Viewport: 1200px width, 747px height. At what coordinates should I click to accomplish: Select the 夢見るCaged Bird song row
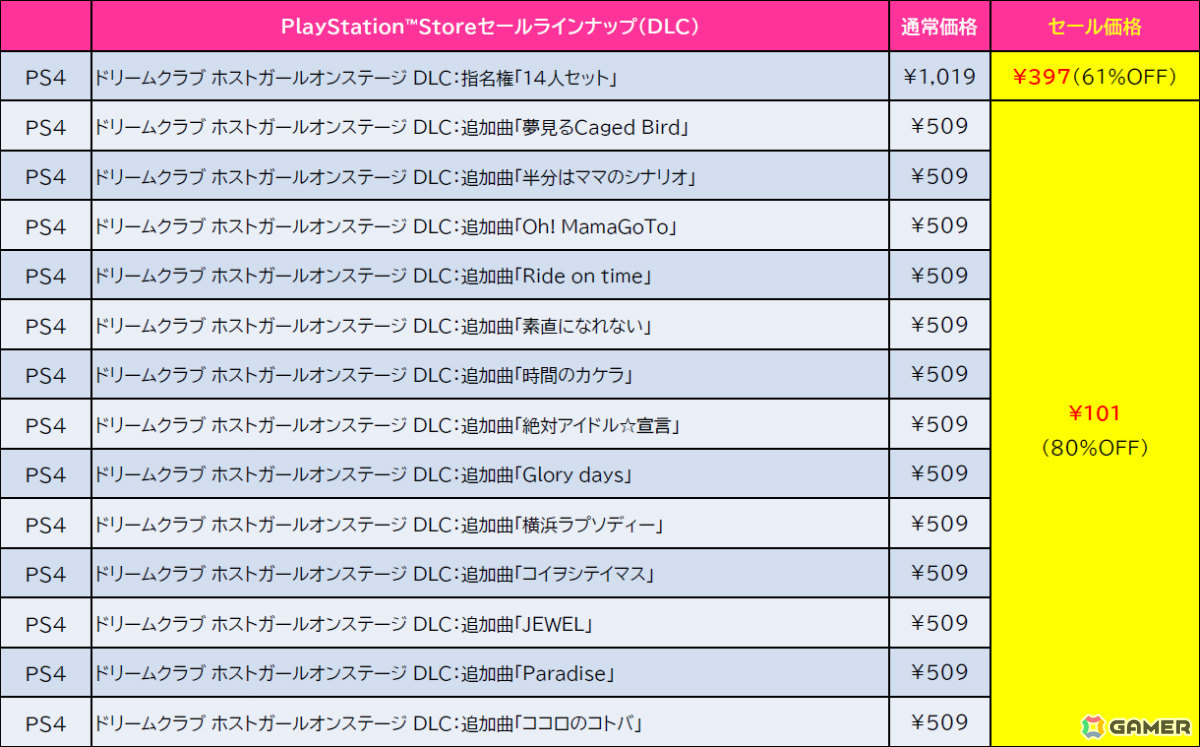click(x=490, y=126)
